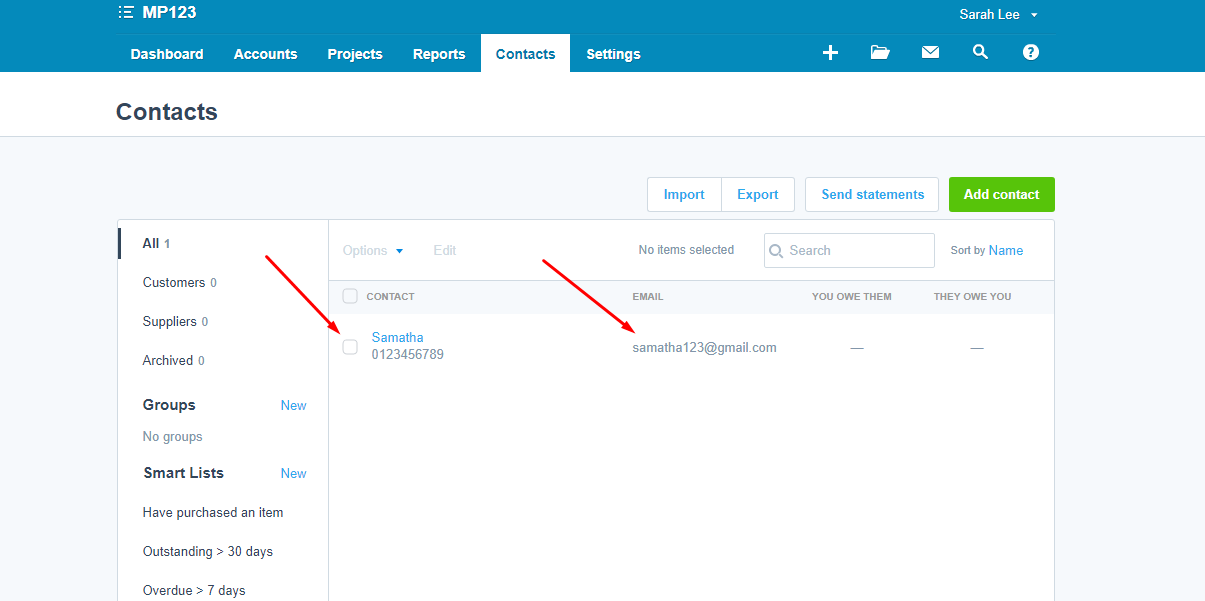The height and width of the screenshot is (601, 1205).
Task: Open the Accounts menu
Action: pyautogui.click(x=265, y=54)
